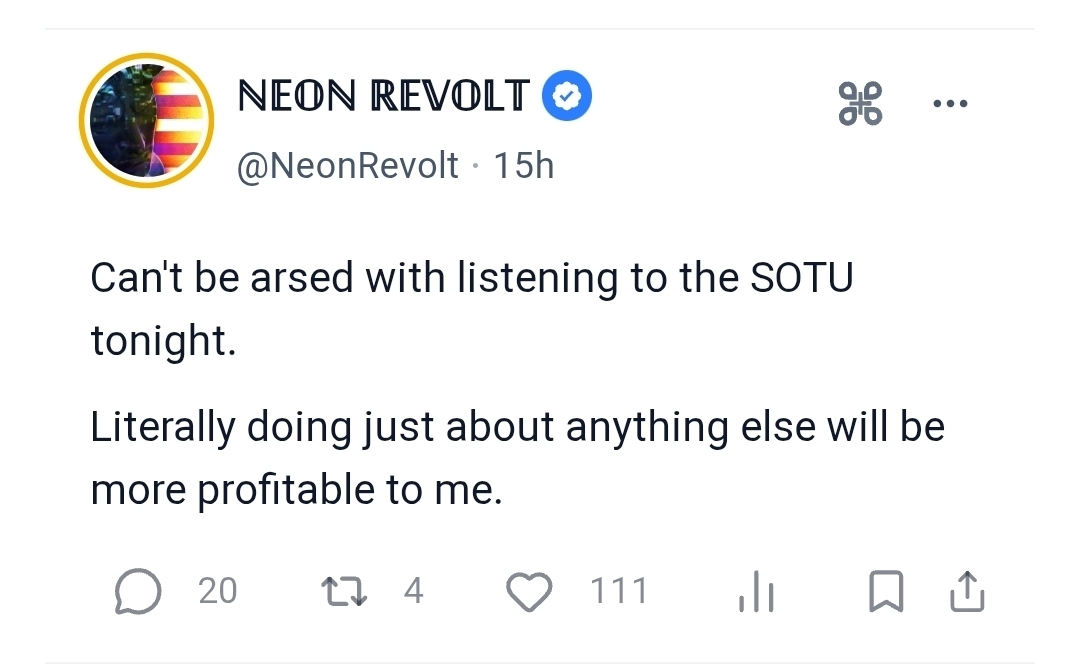
Task: Click the sentence starting with "Literally doing"
Action: pyautogui.click(x=517, y=428)
